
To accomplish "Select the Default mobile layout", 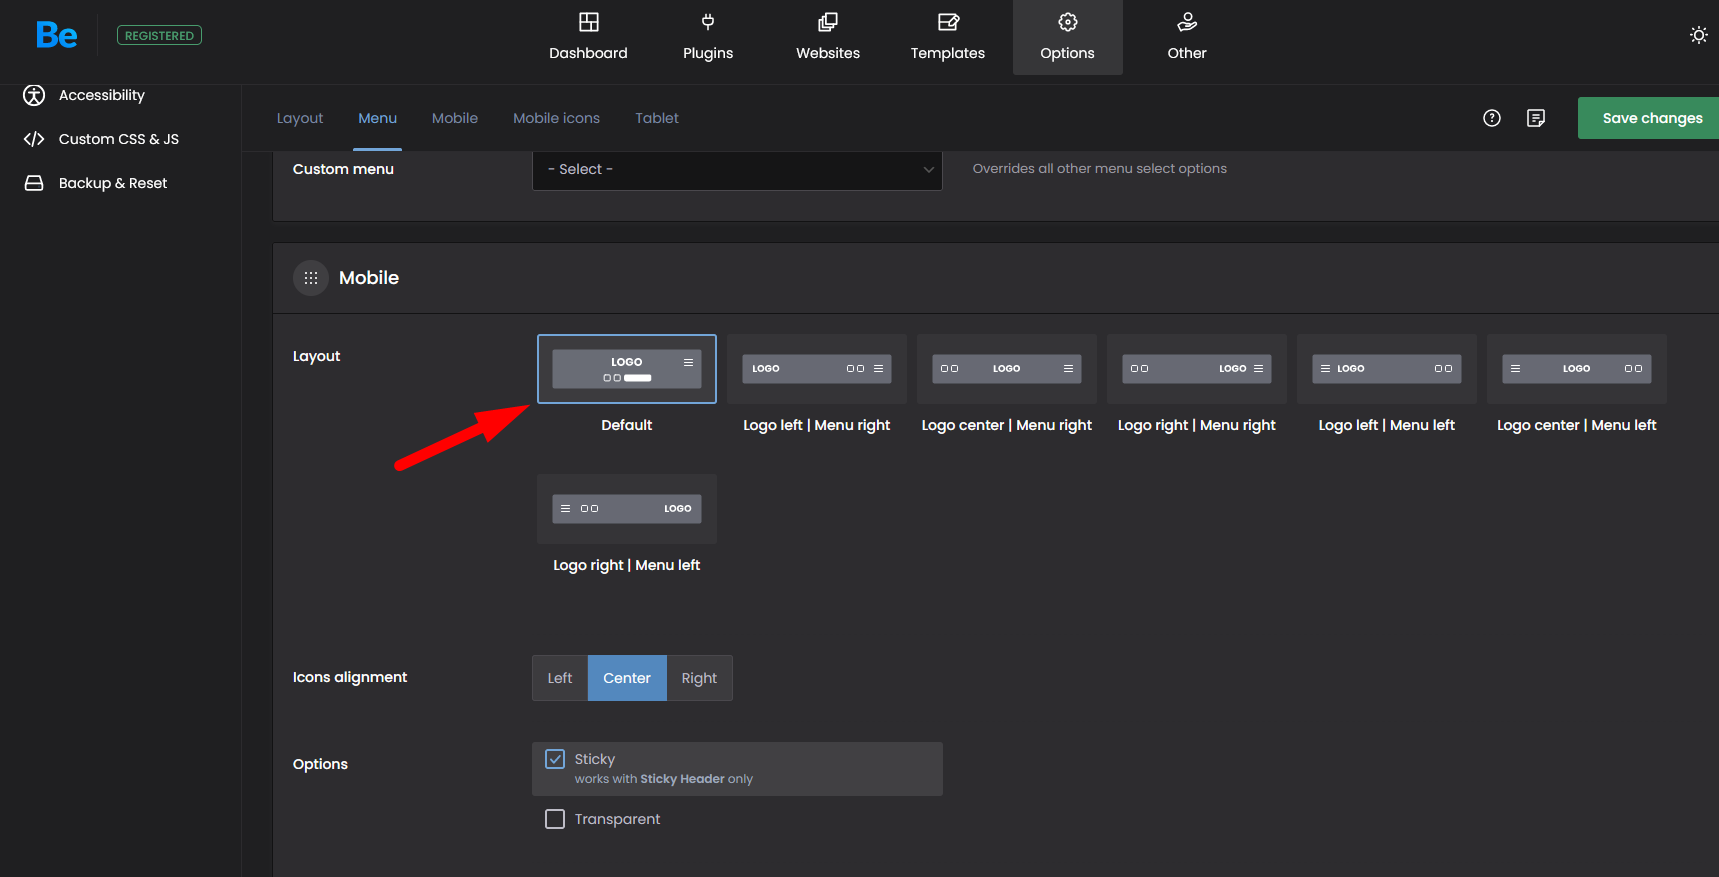I will 627,369.
